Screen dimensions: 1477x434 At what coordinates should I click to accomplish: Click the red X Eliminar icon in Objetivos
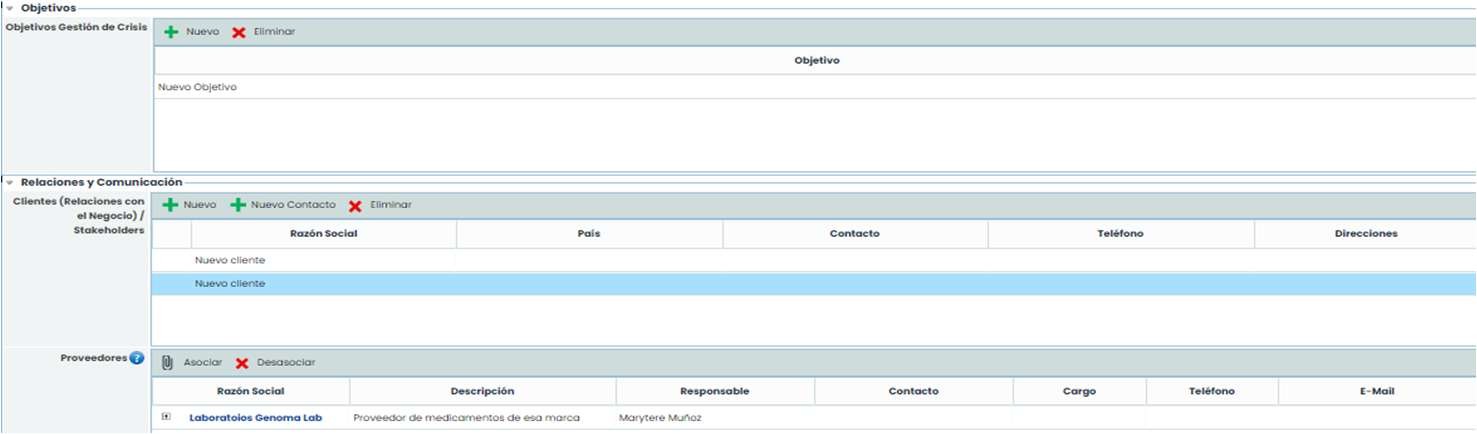(x=239, y=32)
